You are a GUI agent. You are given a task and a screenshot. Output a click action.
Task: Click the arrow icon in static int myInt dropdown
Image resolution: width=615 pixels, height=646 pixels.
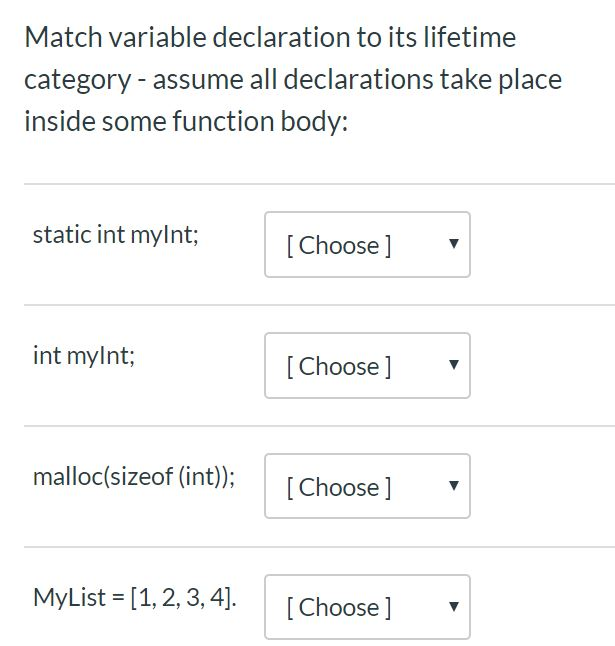[x=454, y=243]
